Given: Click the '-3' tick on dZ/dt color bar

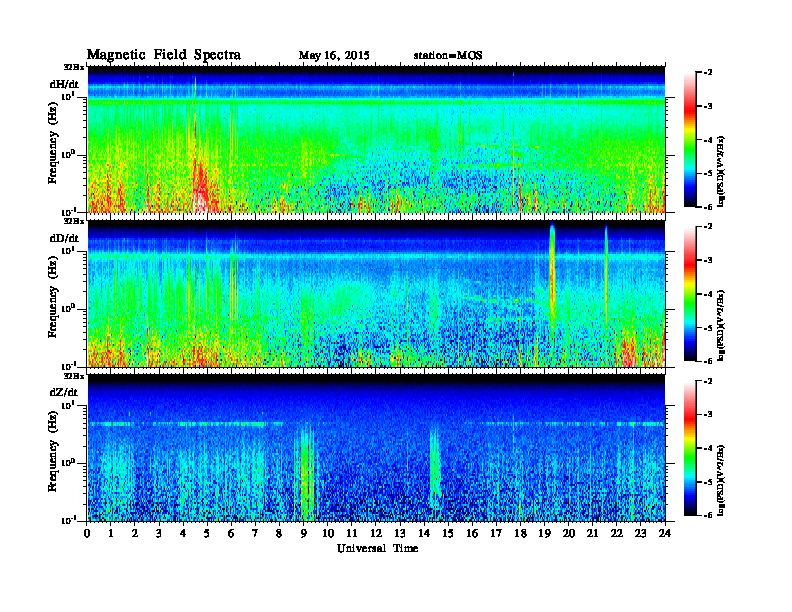Looking at the screenshot, I should 708,414.
